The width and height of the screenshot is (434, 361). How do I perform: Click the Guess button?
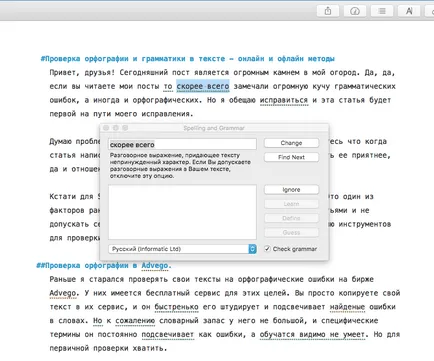tap(291, 232)
